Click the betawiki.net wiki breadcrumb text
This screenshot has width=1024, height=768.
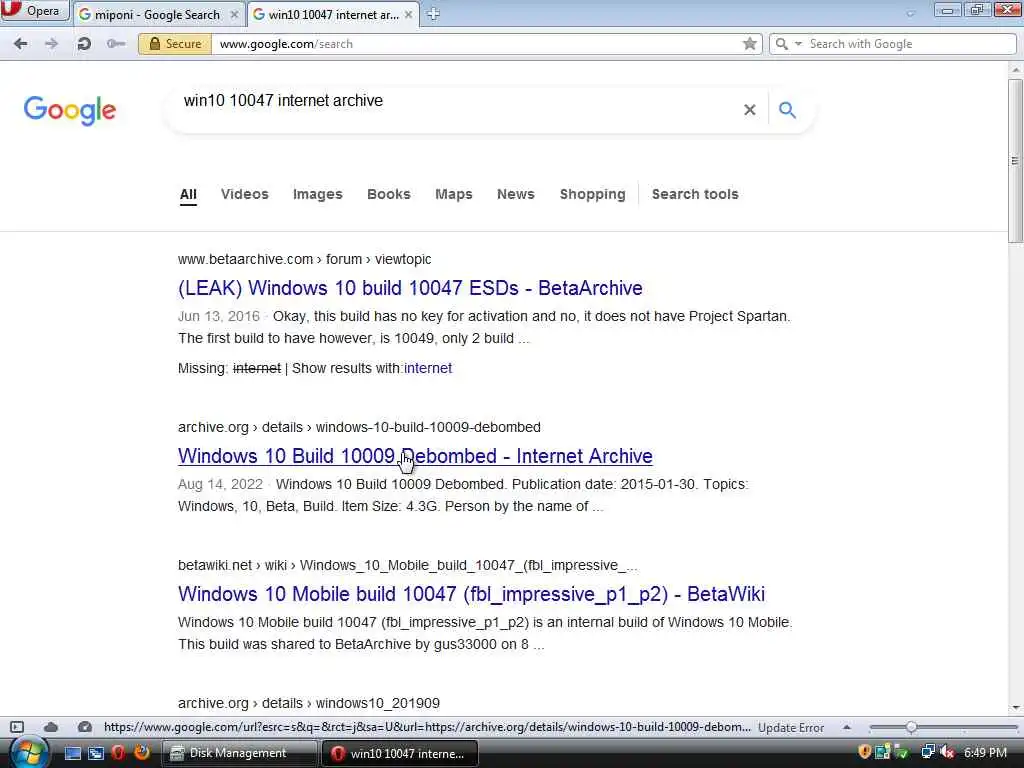(x=407, y=565)
